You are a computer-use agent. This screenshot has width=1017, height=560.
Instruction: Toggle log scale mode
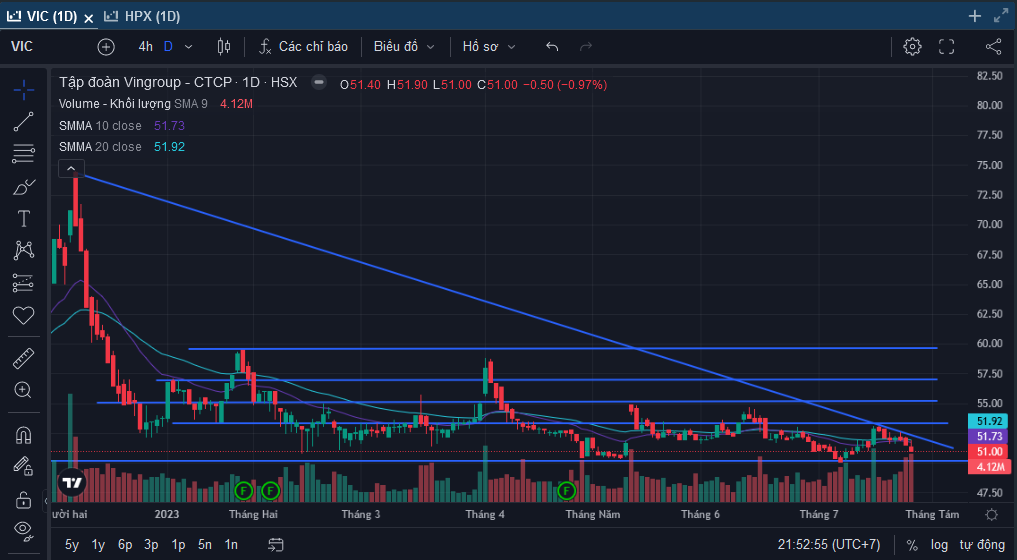[x=939, y=545]
